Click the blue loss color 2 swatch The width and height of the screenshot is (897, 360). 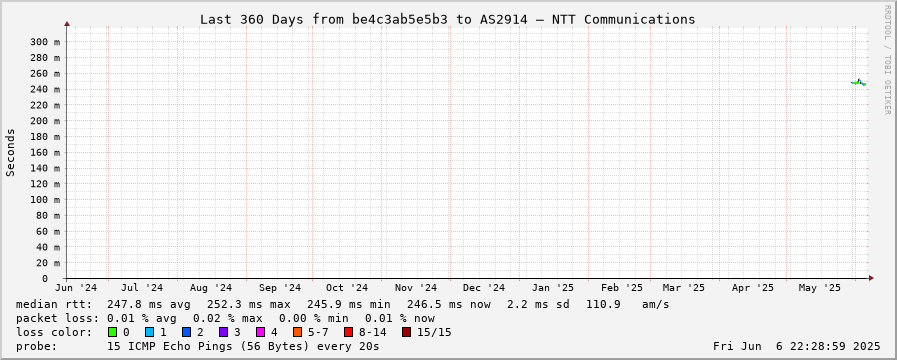[186, 332]
